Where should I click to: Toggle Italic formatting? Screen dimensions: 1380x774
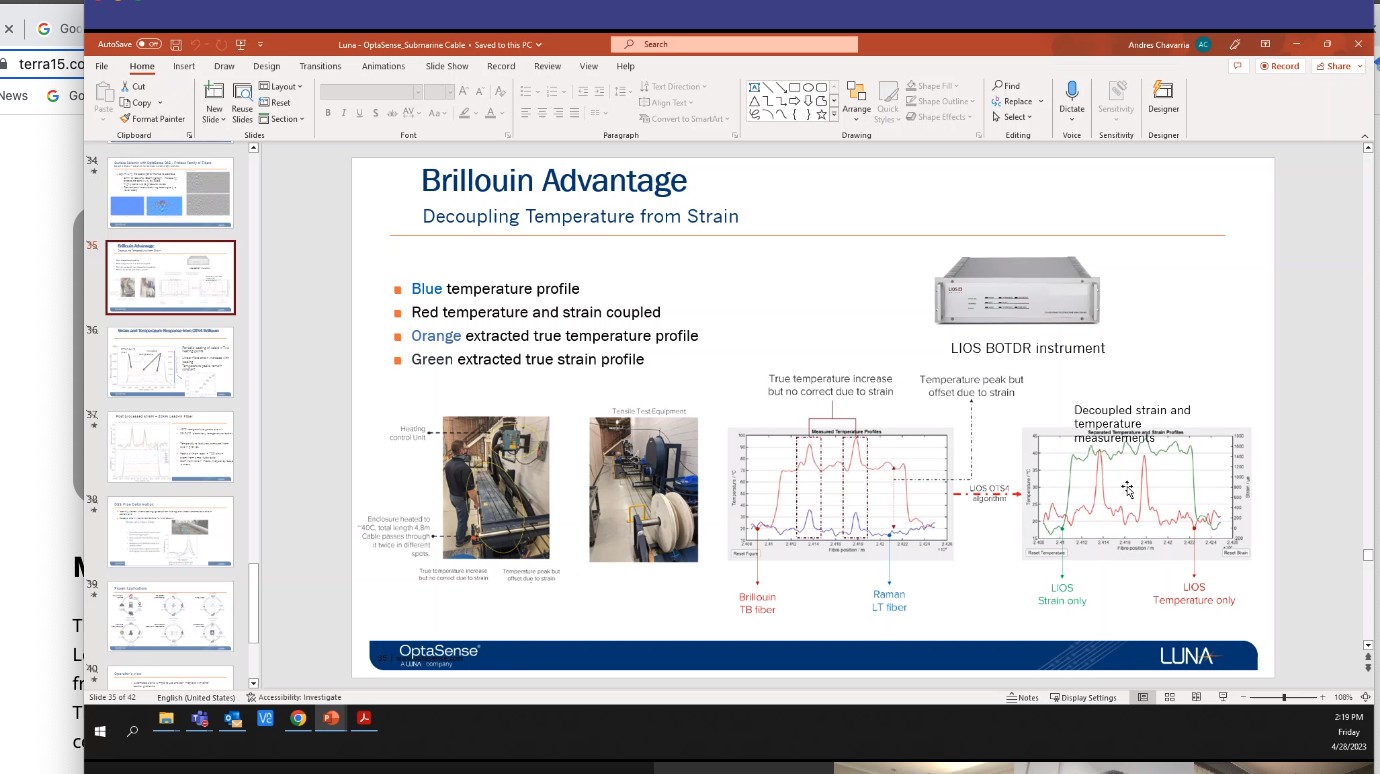(x=342, y=113)
